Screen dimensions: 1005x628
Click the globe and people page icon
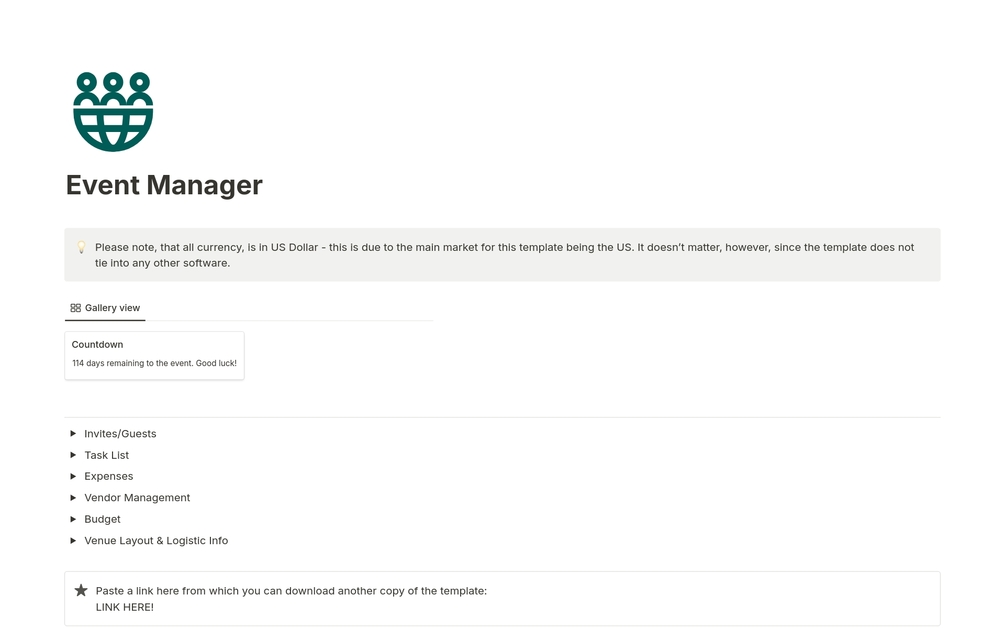point(113,111)
